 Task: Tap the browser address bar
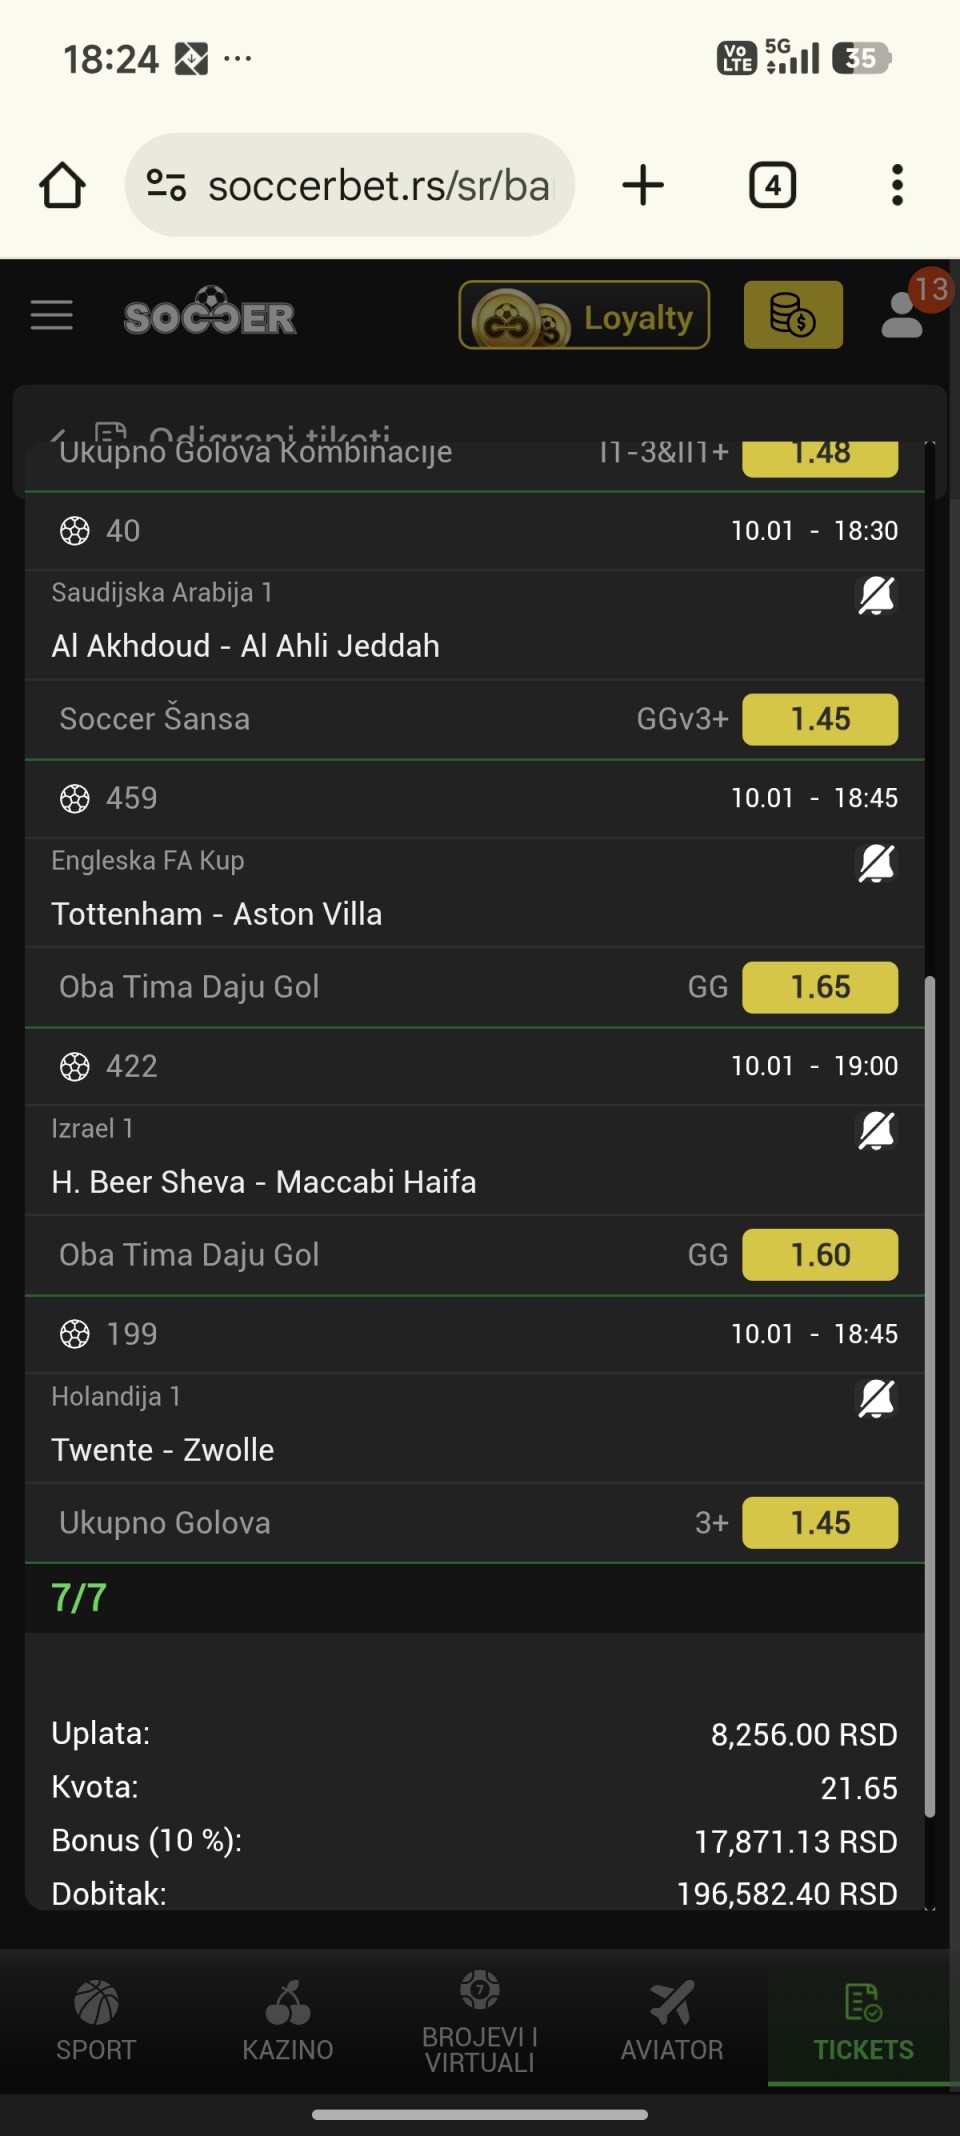tap(378, 185)
